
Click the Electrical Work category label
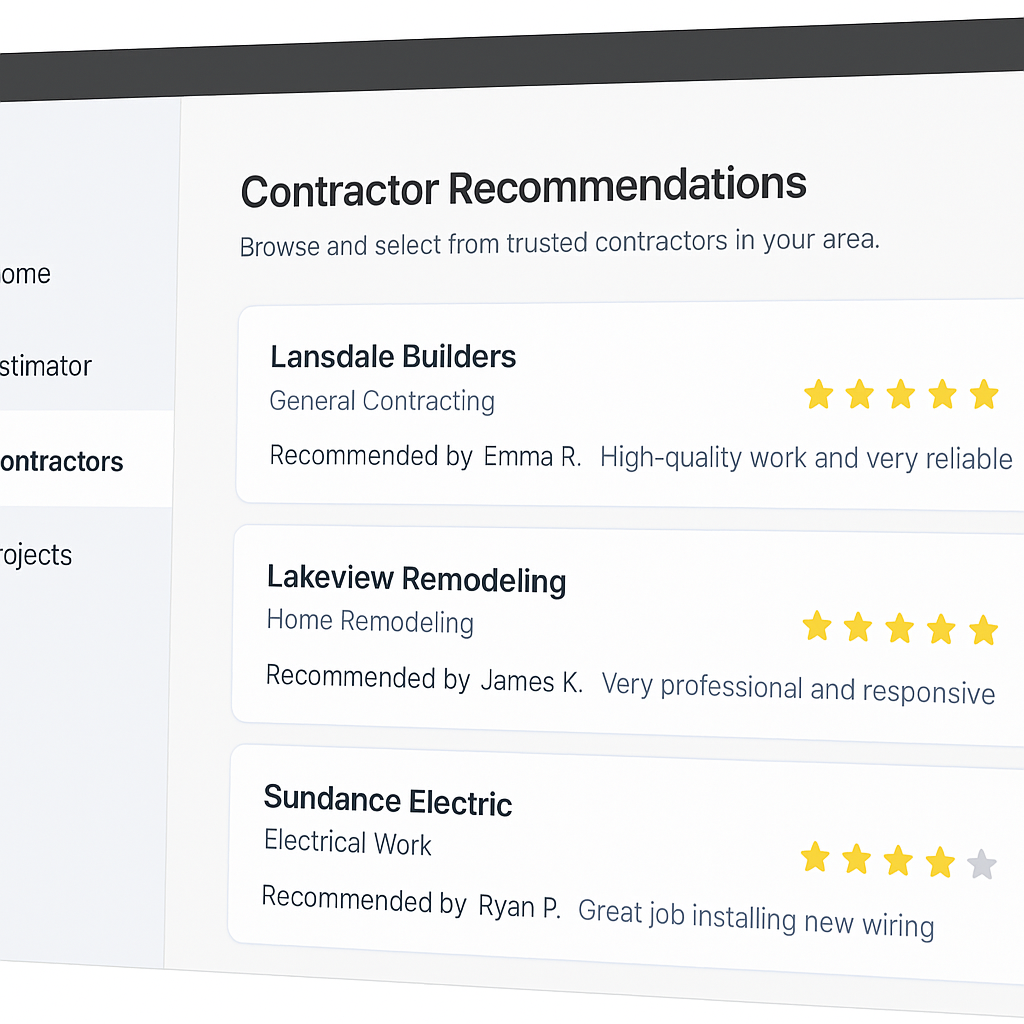click(347, 842)
